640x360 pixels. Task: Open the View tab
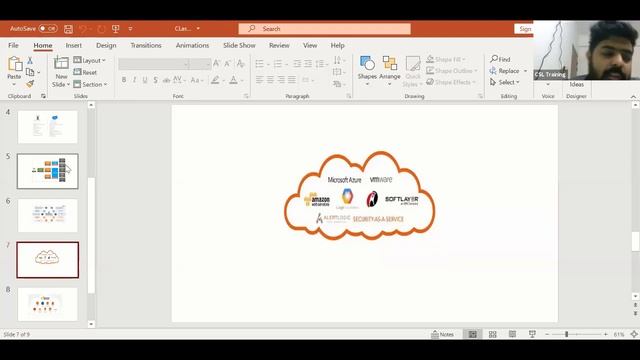(310, 45)
